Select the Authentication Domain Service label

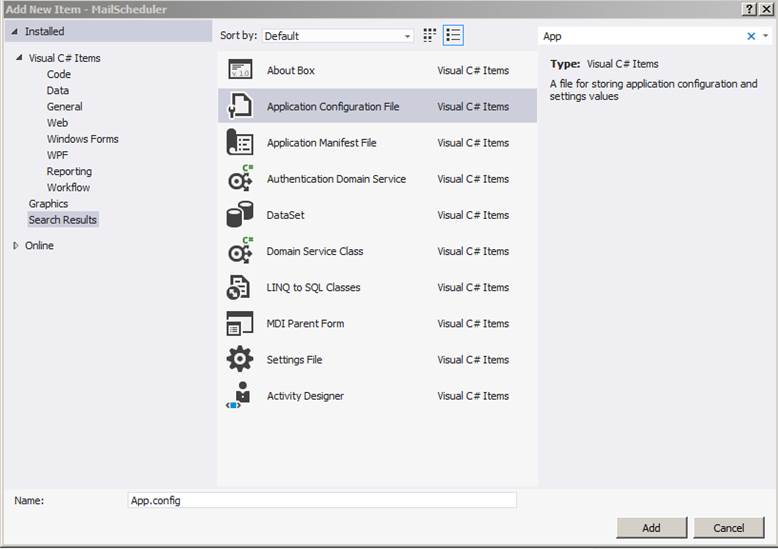[336, 179]
